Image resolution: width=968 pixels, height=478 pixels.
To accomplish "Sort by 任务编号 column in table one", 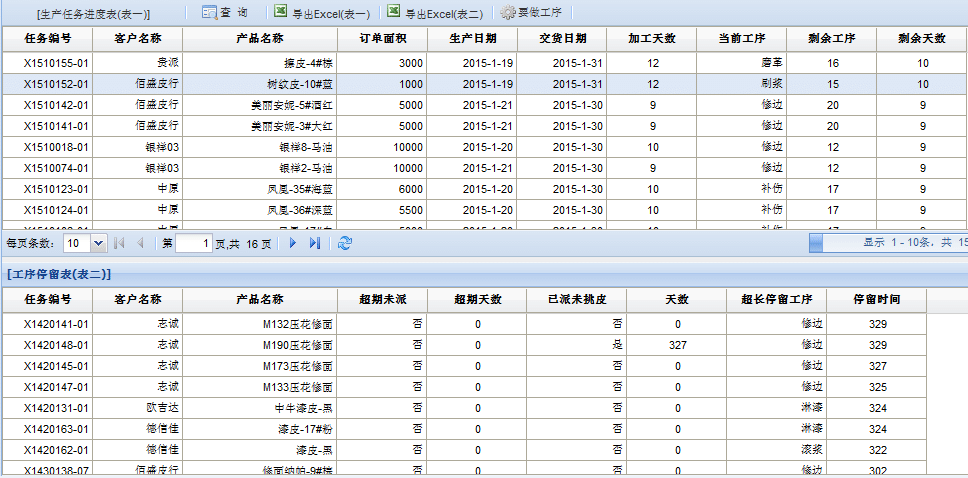I will click(47, 38).
